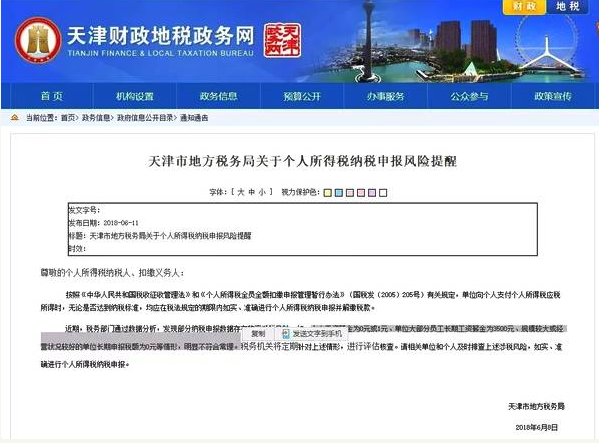
Task: Click the Tianjin Finance round emblem logo
Action: point(38,40)
